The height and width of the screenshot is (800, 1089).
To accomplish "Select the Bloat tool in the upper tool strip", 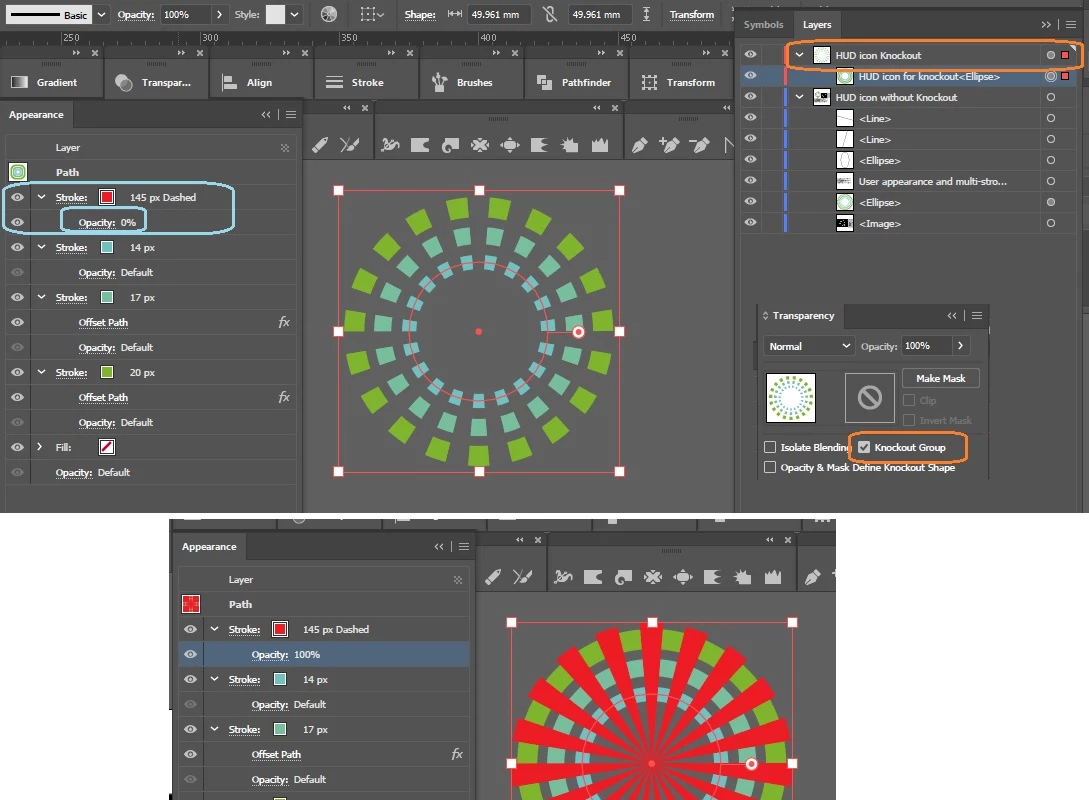I will (x=510, y=144).
